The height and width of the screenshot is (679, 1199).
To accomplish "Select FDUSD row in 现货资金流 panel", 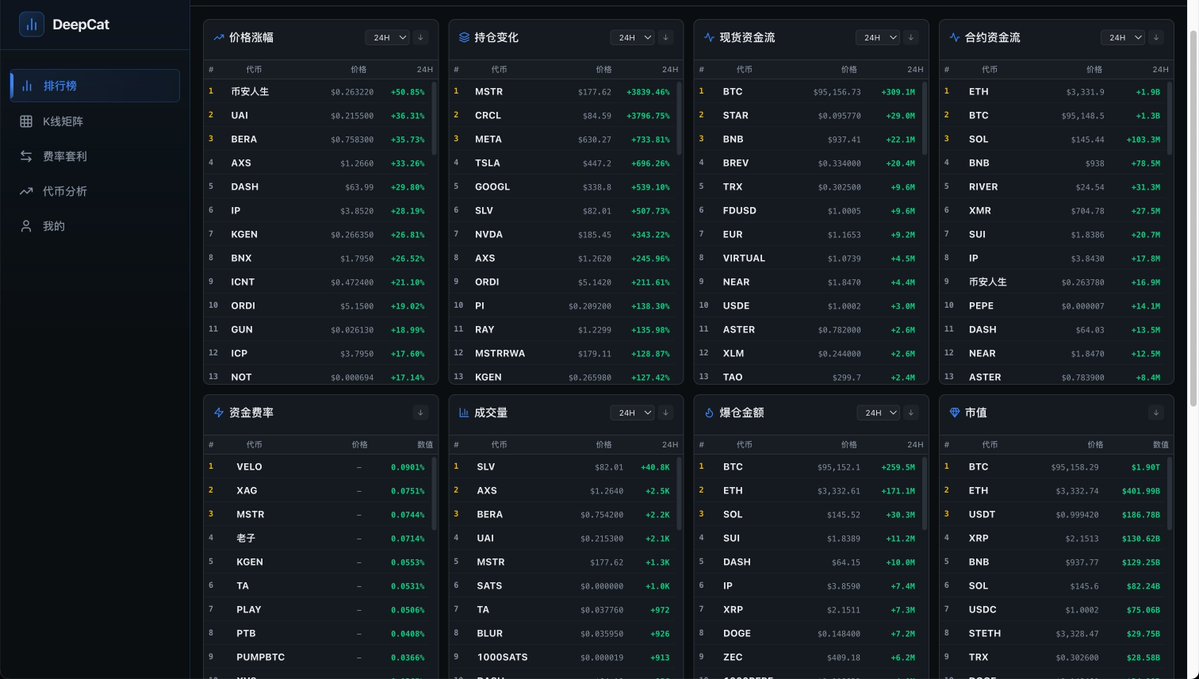I will (807, 210).
